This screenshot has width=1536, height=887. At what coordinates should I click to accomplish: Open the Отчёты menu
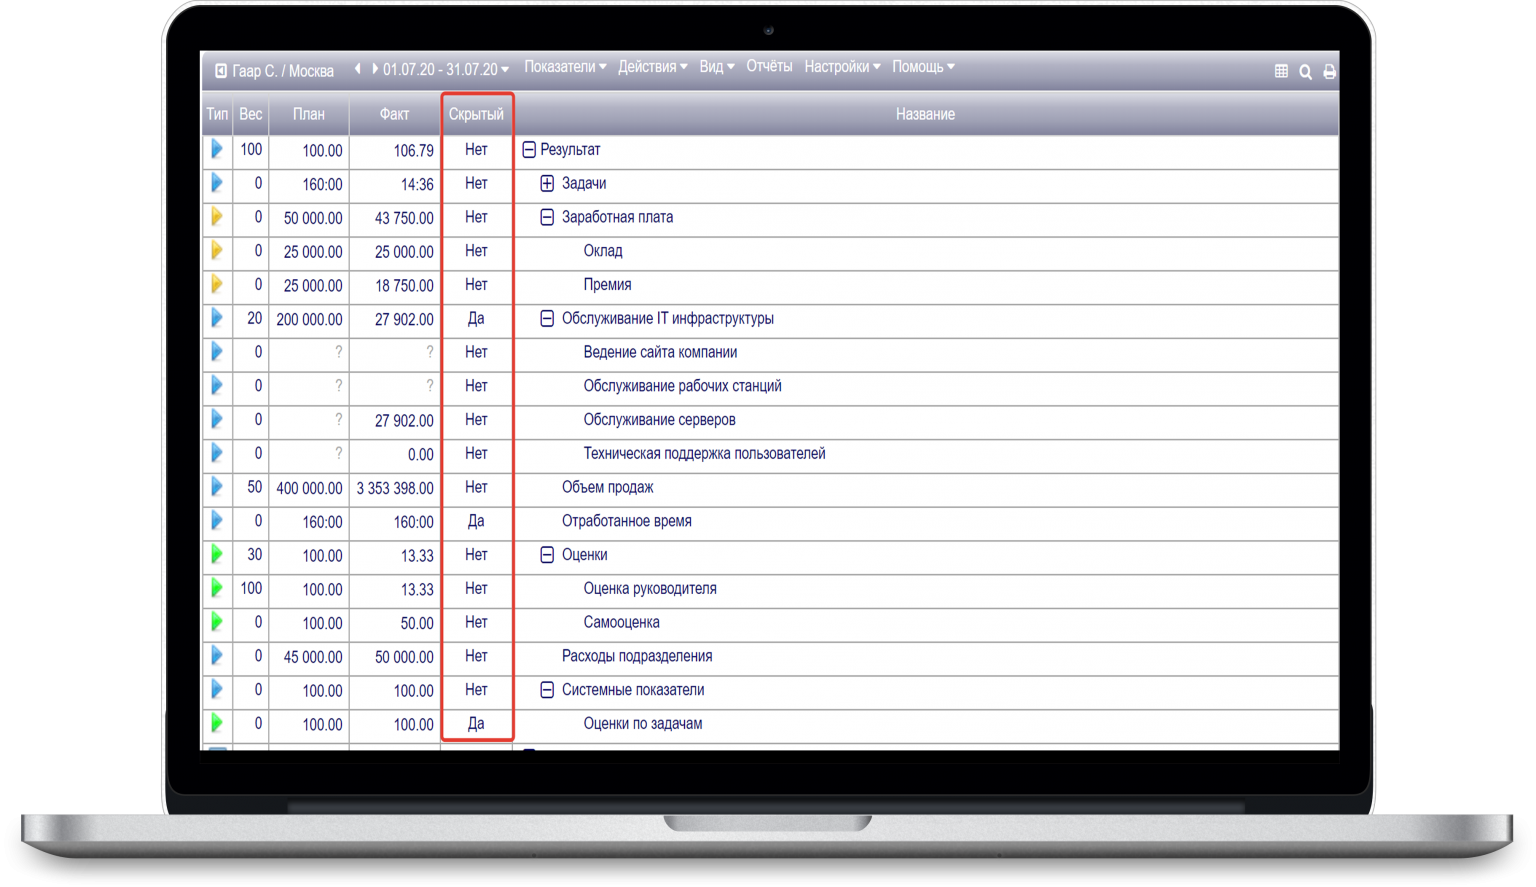pyautogui.click(x=769, y=66)
